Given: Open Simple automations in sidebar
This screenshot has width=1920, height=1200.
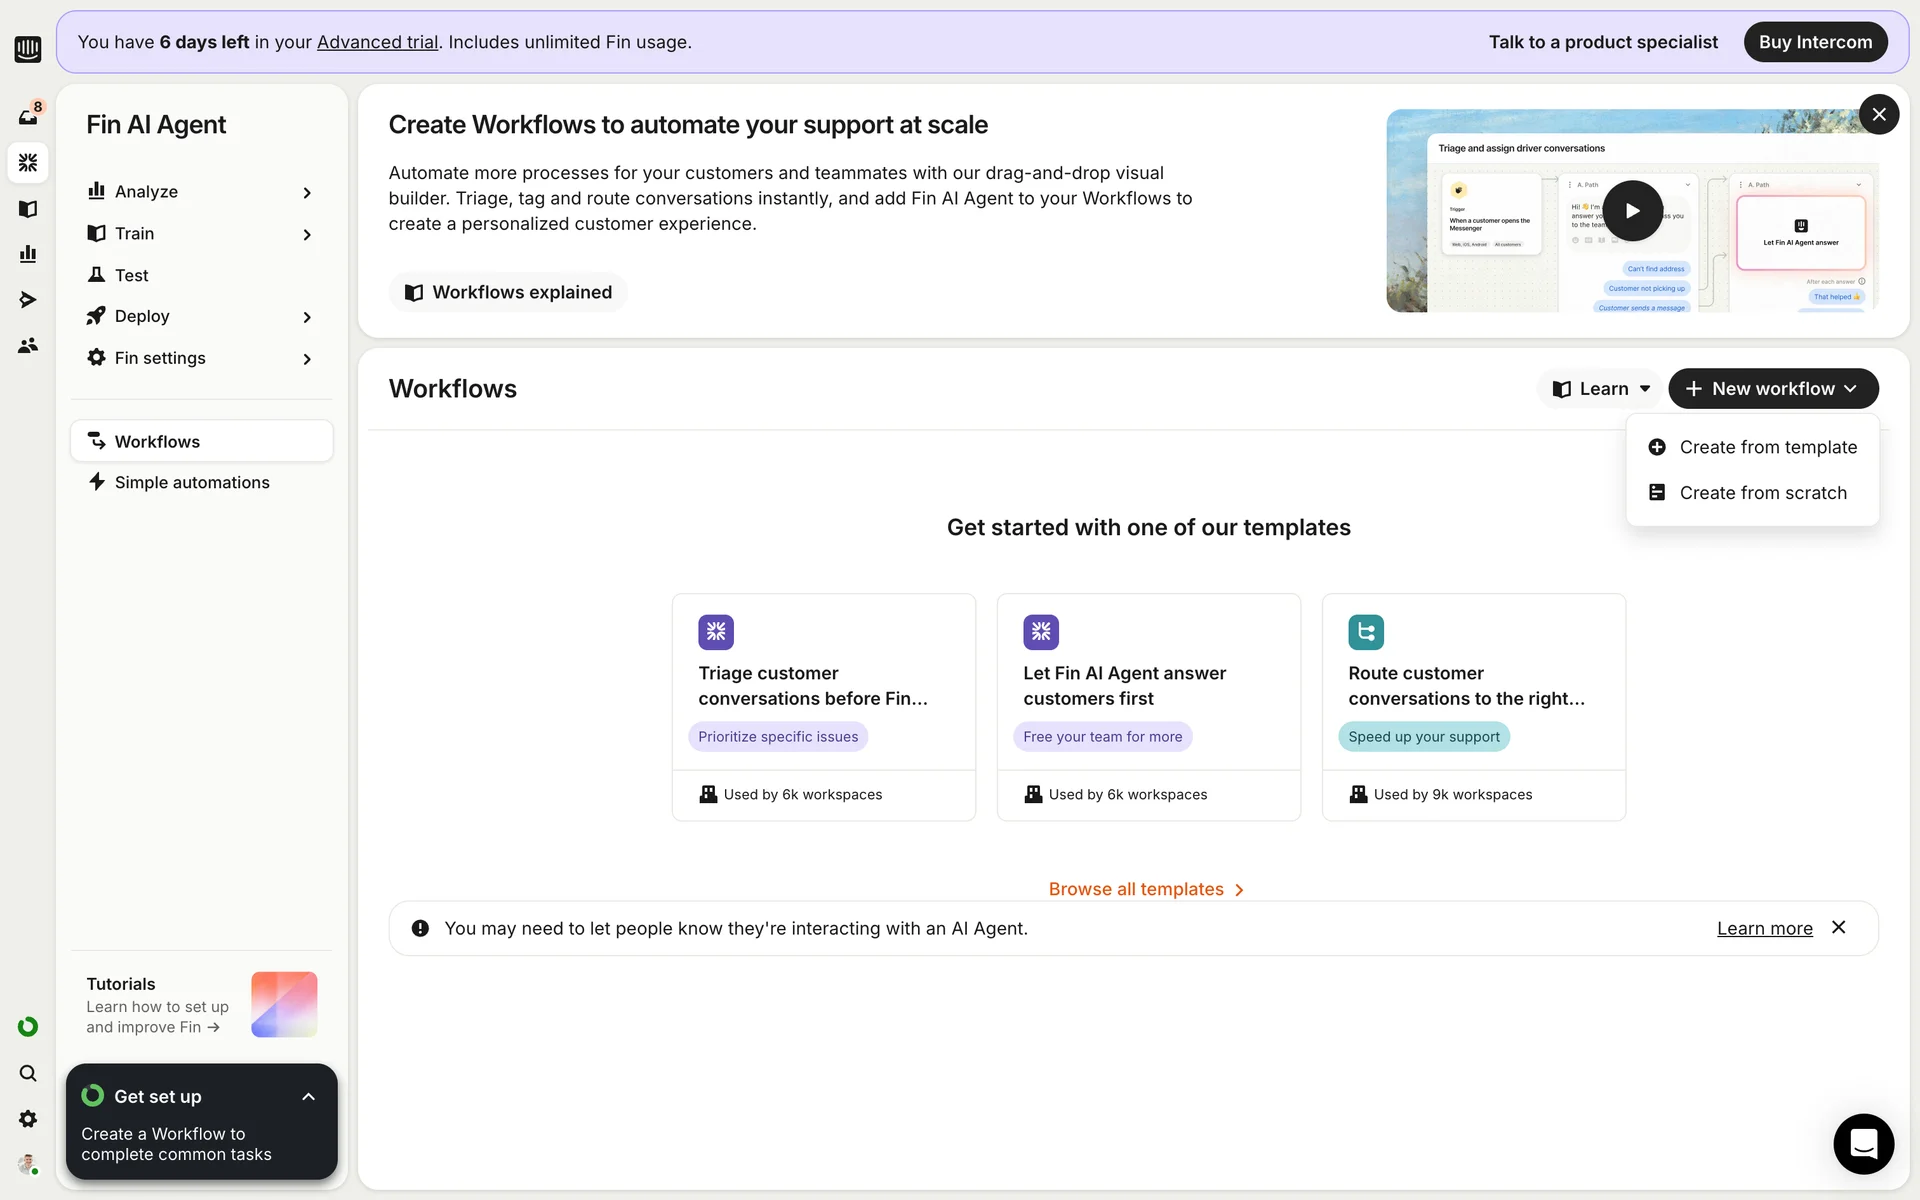Looking at the screenshot, I should click(192, 483).
